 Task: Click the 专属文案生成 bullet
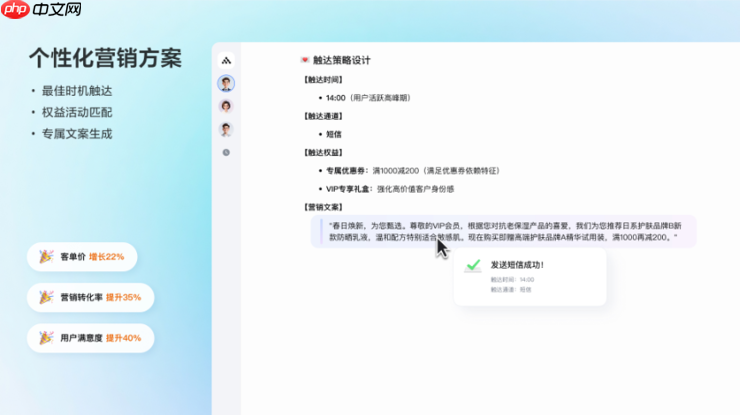pos(77,134)
